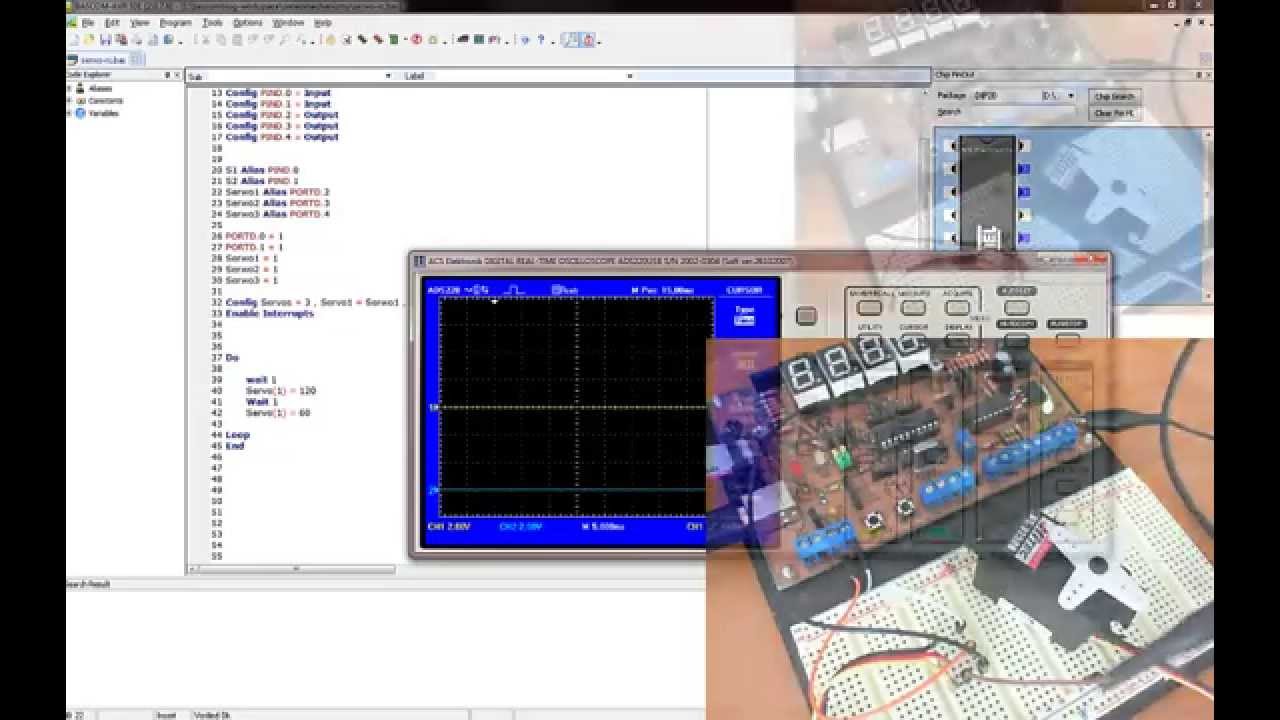Click the Copy toolbar icon
The width and height of the screenshot is (1280, 720).
(x=223, y=40)
